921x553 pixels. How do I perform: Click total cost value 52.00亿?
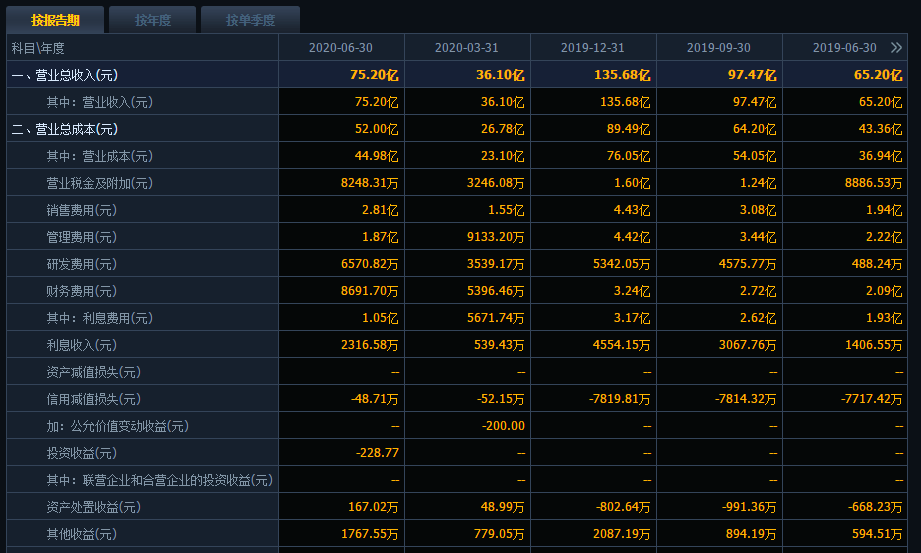point(377,129)
